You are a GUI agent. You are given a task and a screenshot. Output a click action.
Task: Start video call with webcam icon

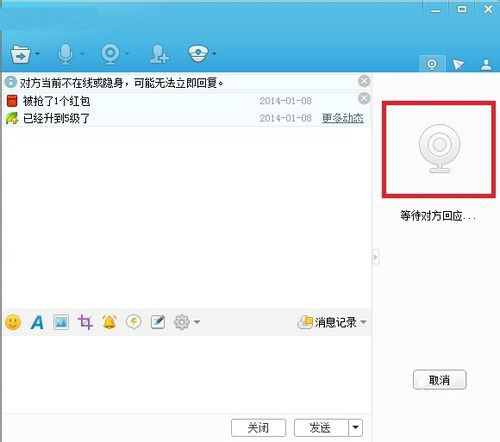[110, 54]
